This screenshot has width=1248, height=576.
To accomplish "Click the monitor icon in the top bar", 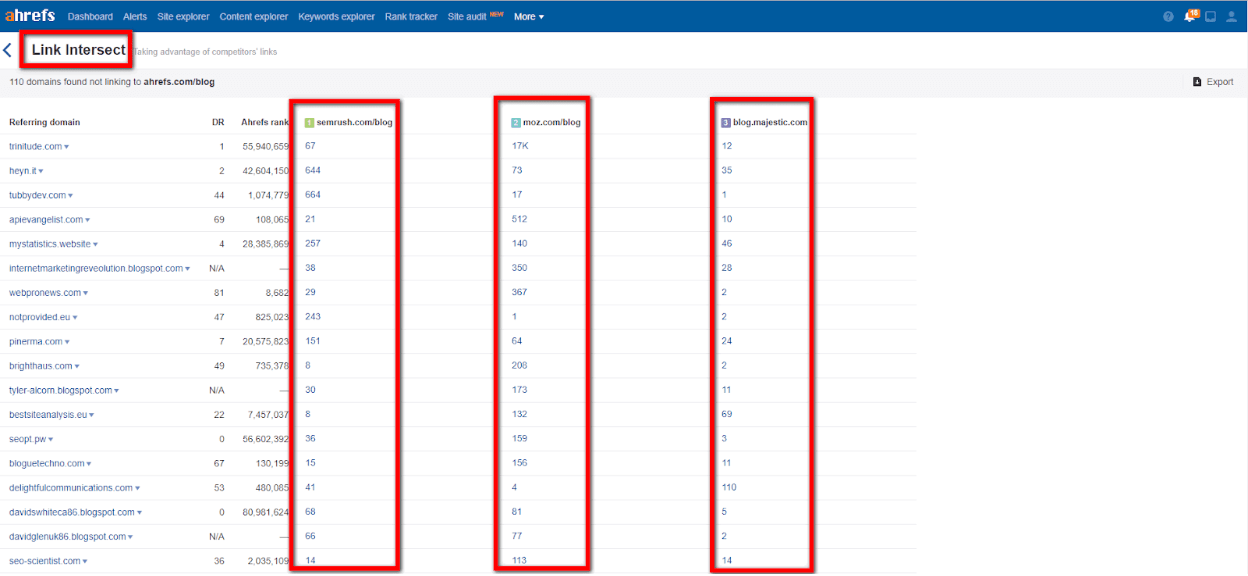I will point(1210,17).
